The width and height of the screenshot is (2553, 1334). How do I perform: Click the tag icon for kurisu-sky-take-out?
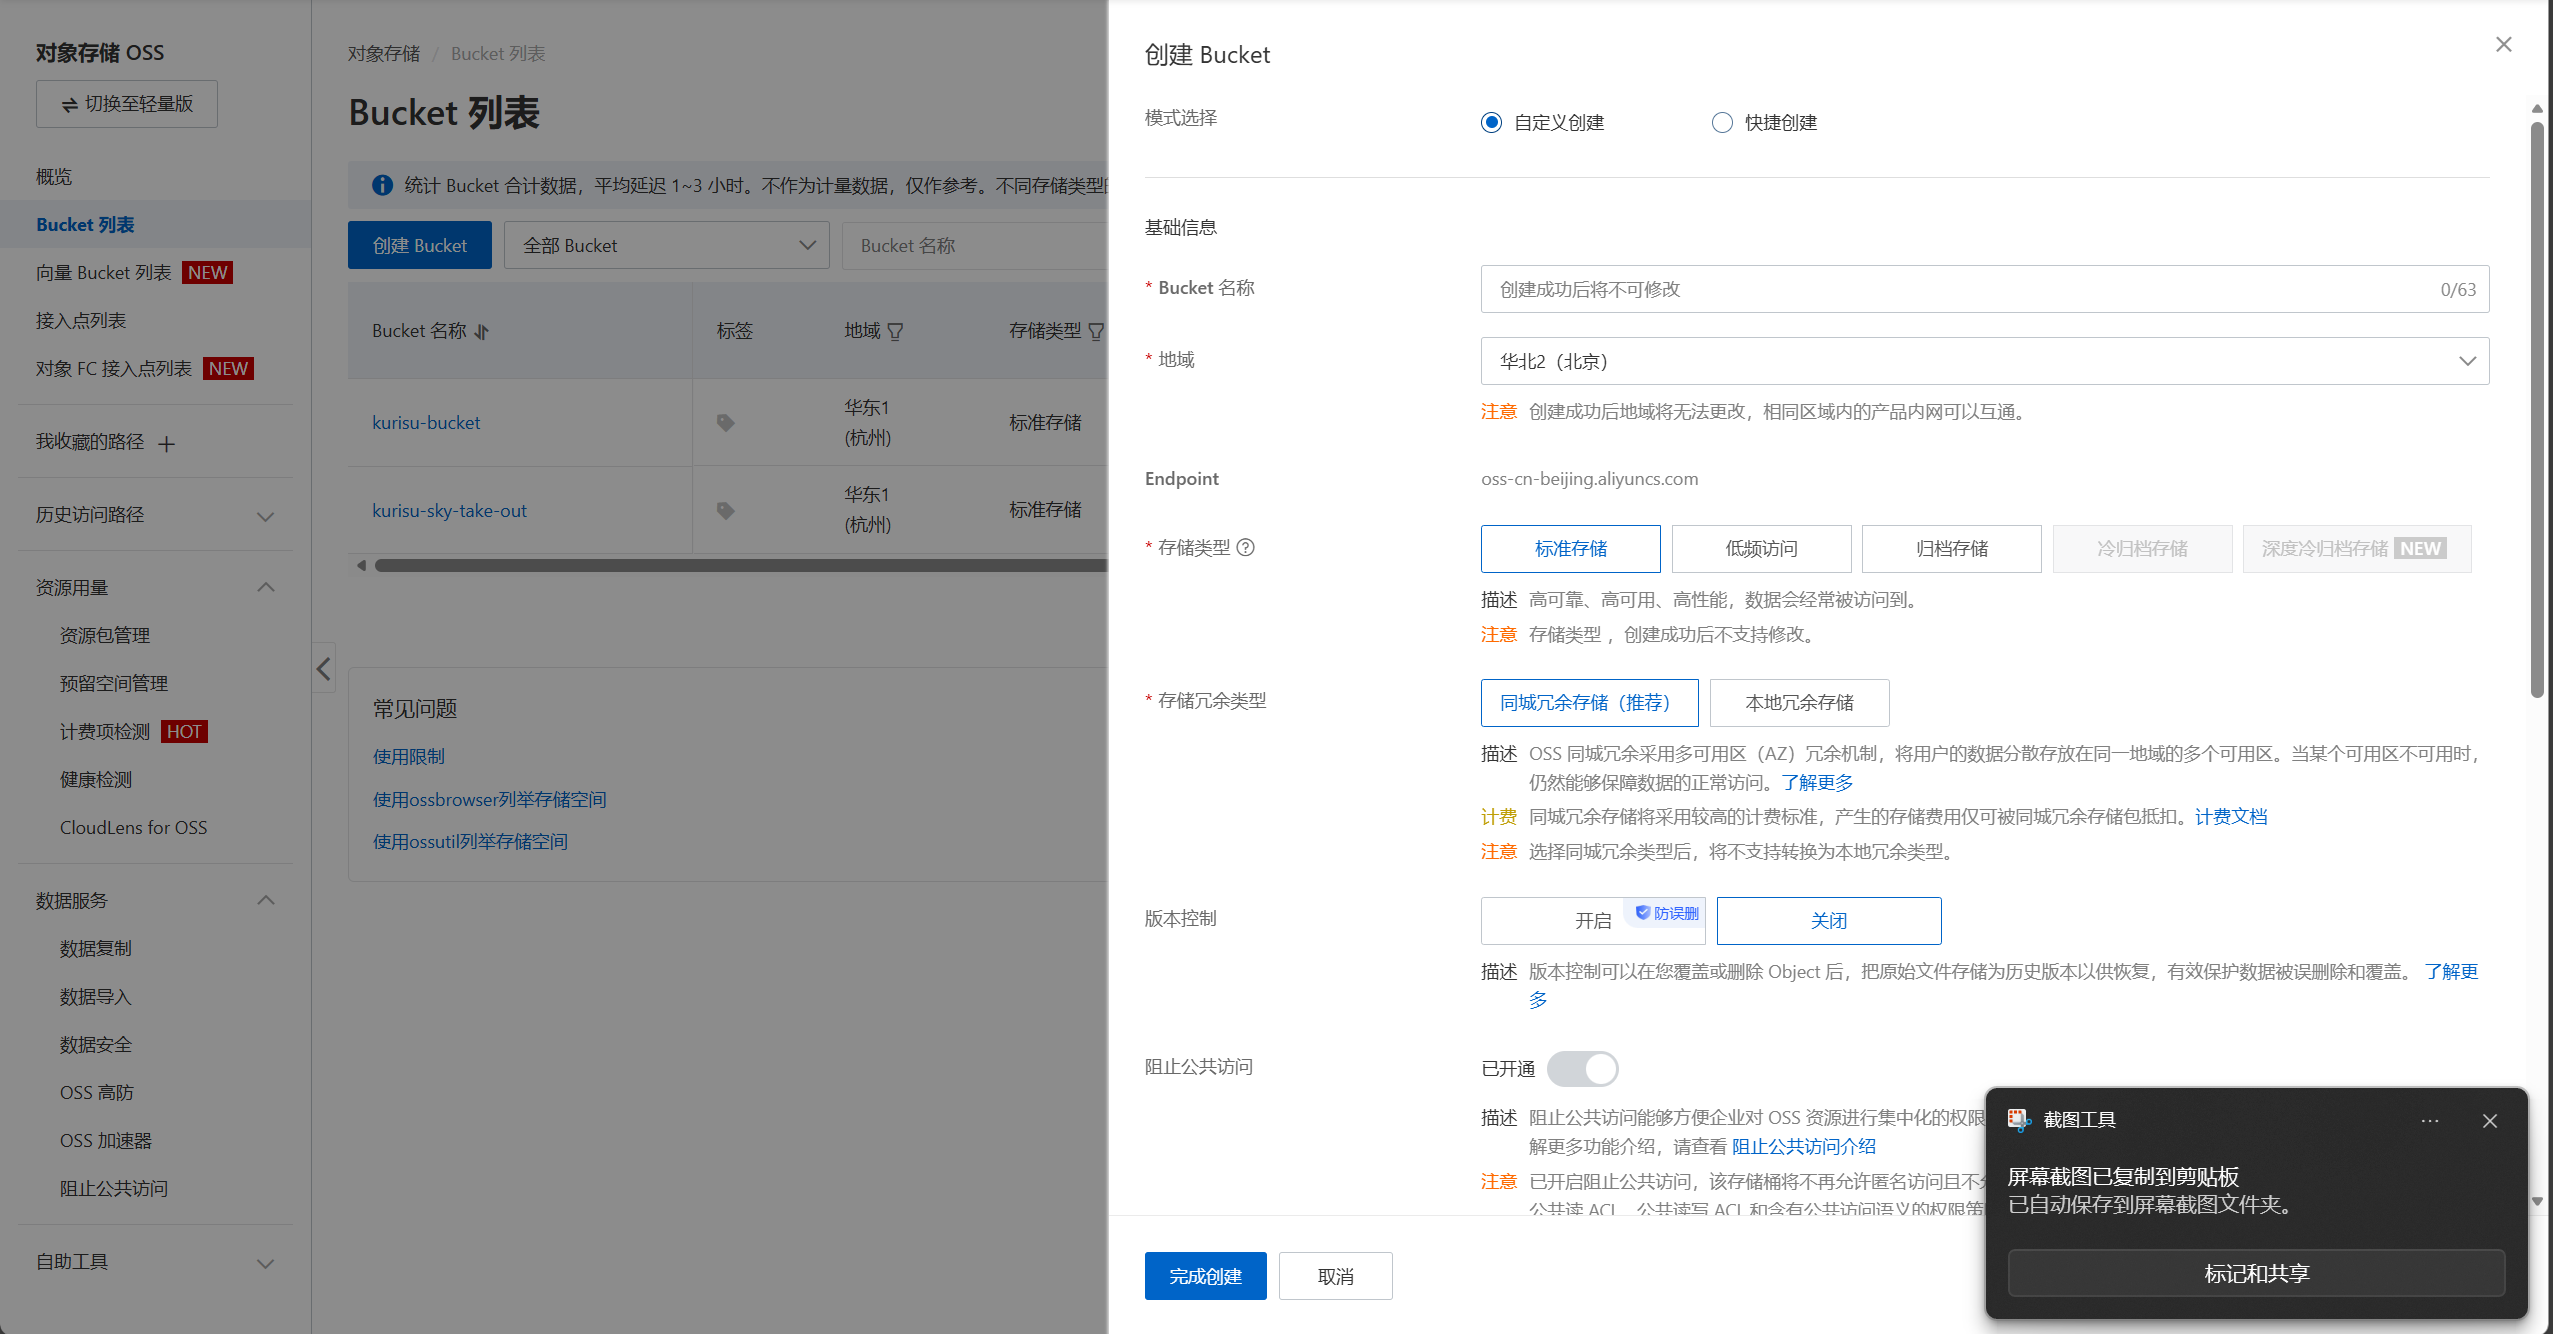(726, 511)
